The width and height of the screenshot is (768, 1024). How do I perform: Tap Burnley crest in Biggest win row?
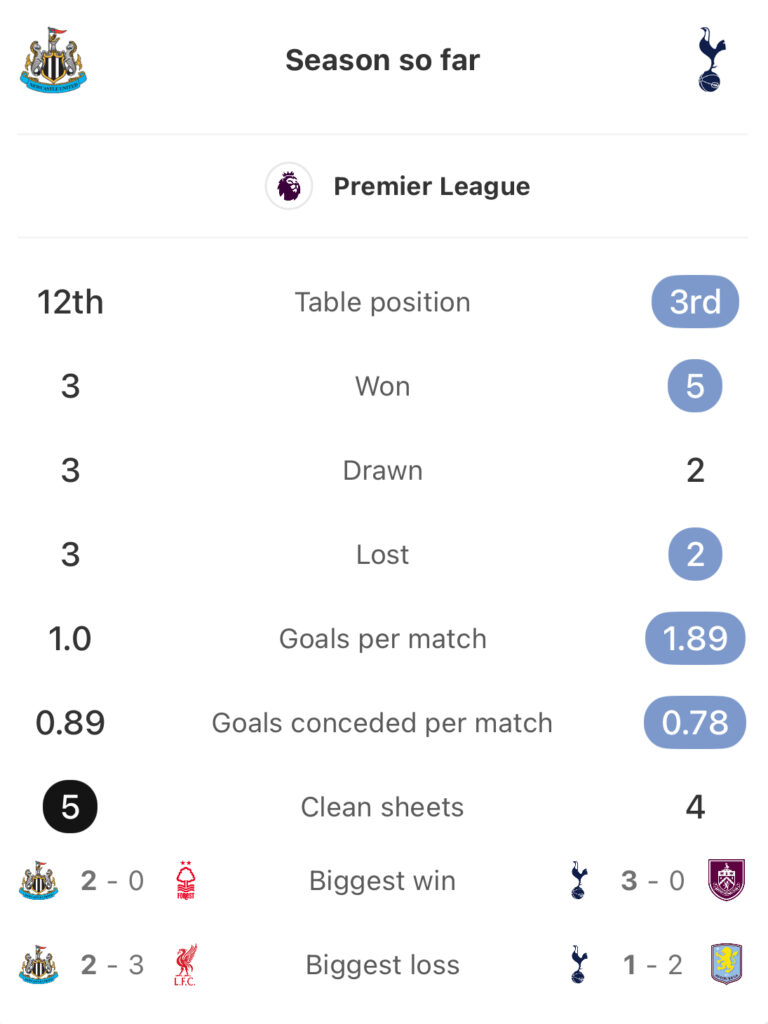pos(726,880)
